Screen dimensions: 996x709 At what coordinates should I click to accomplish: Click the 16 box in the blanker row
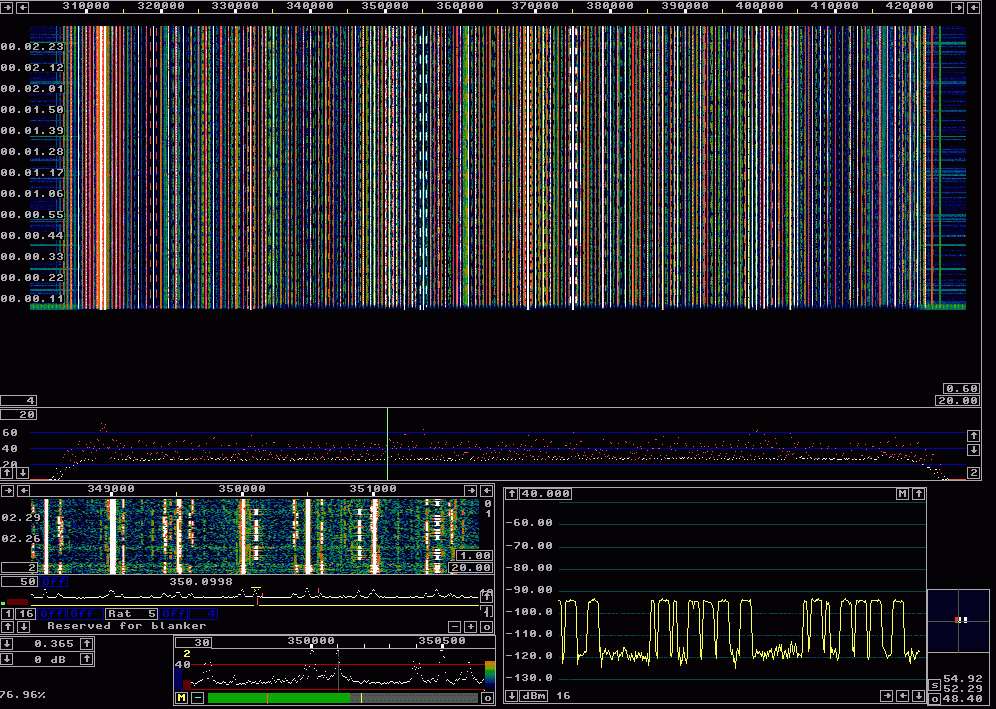[x=27, y=614]
